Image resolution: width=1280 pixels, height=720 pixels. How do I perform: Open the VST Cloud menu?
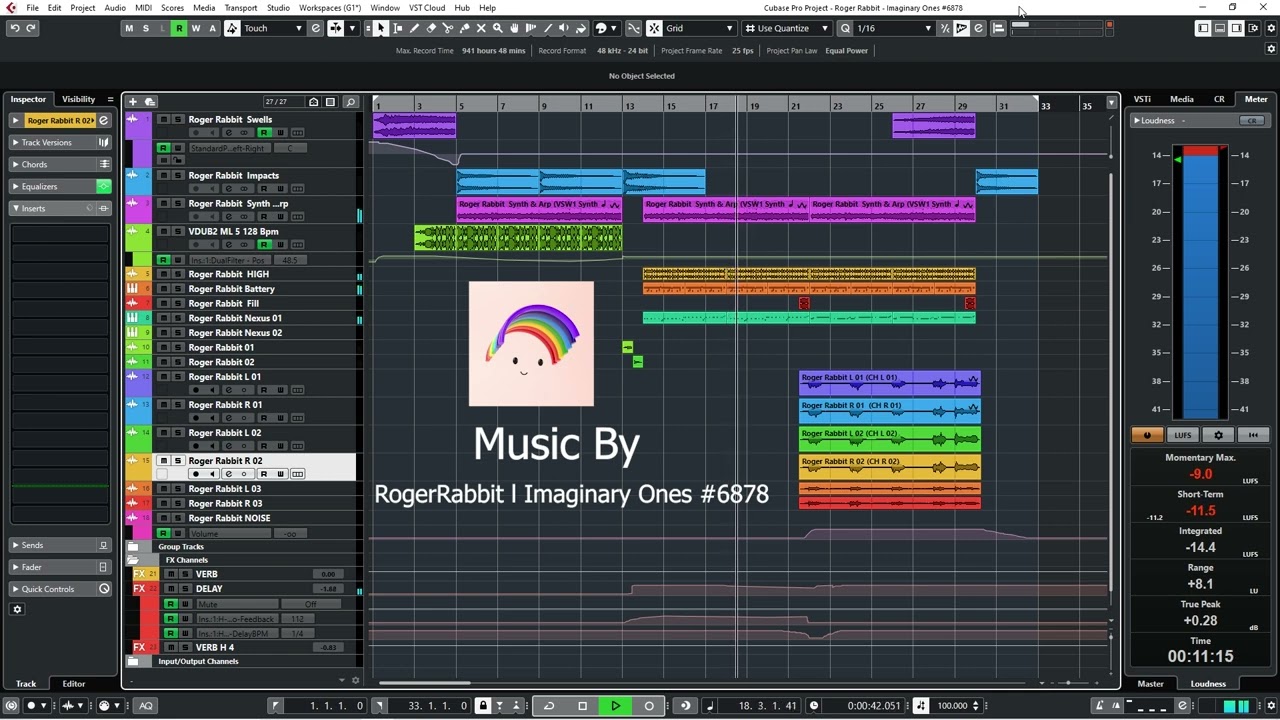[x=427, y=7]
